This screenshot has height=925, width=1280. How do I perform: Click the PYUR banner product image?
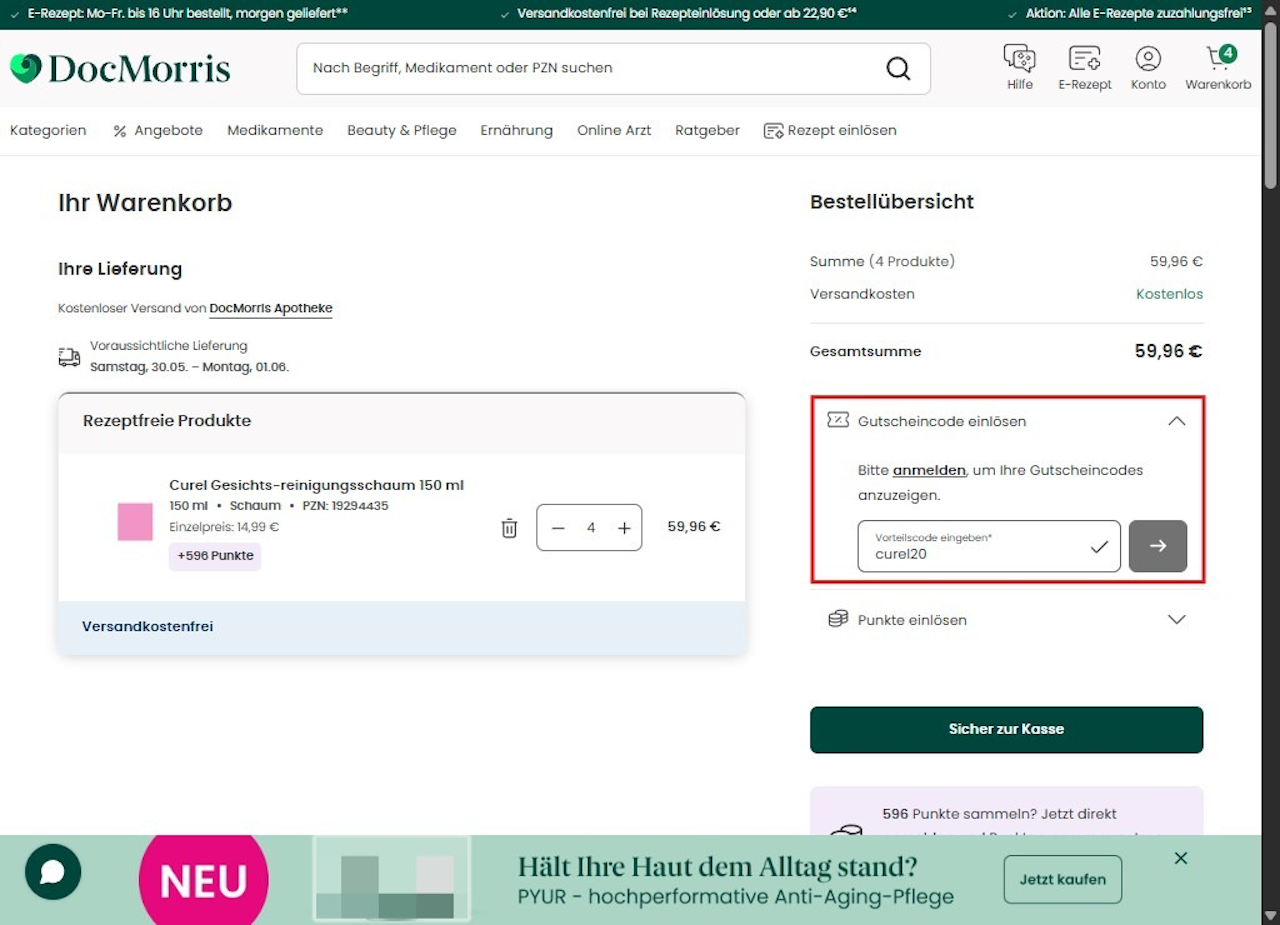[x=392, y=879]
